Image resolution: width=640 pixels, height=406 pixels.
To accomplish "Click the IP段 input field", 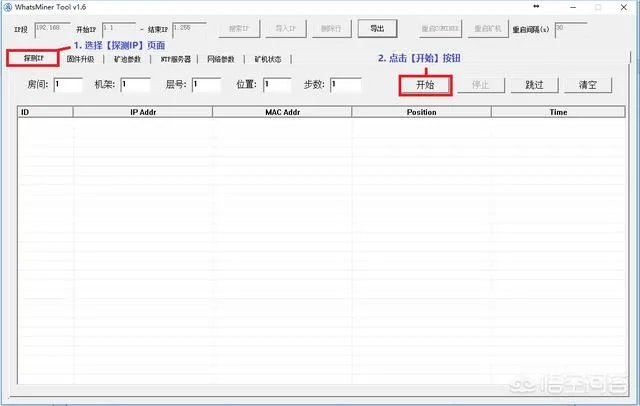I will (x=52, y=29).
